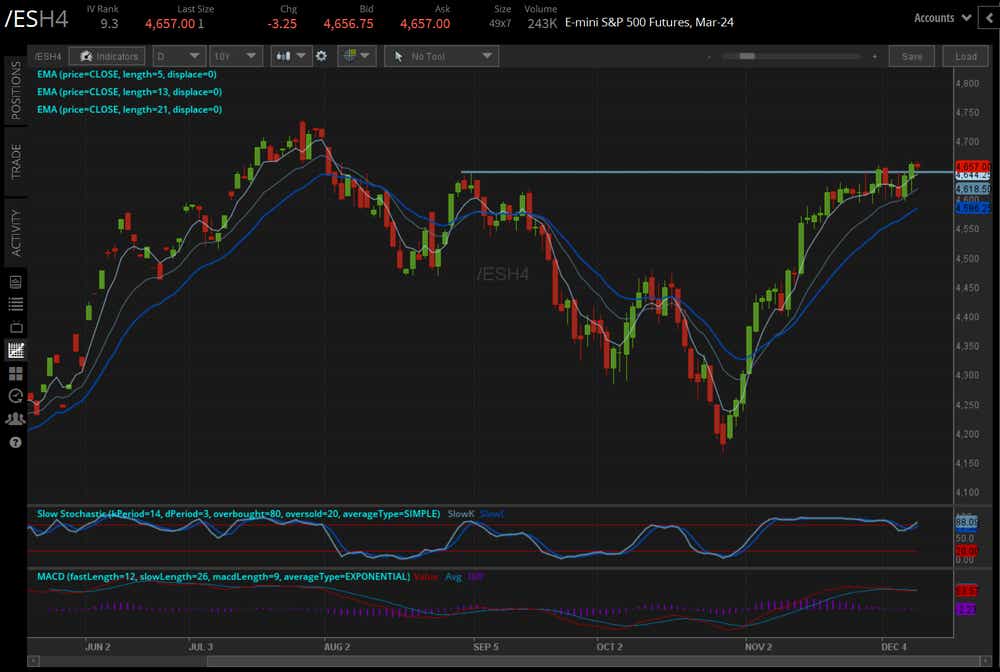Click the IV Rank value 9.3
Viewport: 1000px width, 672px height.
[109, 24]
